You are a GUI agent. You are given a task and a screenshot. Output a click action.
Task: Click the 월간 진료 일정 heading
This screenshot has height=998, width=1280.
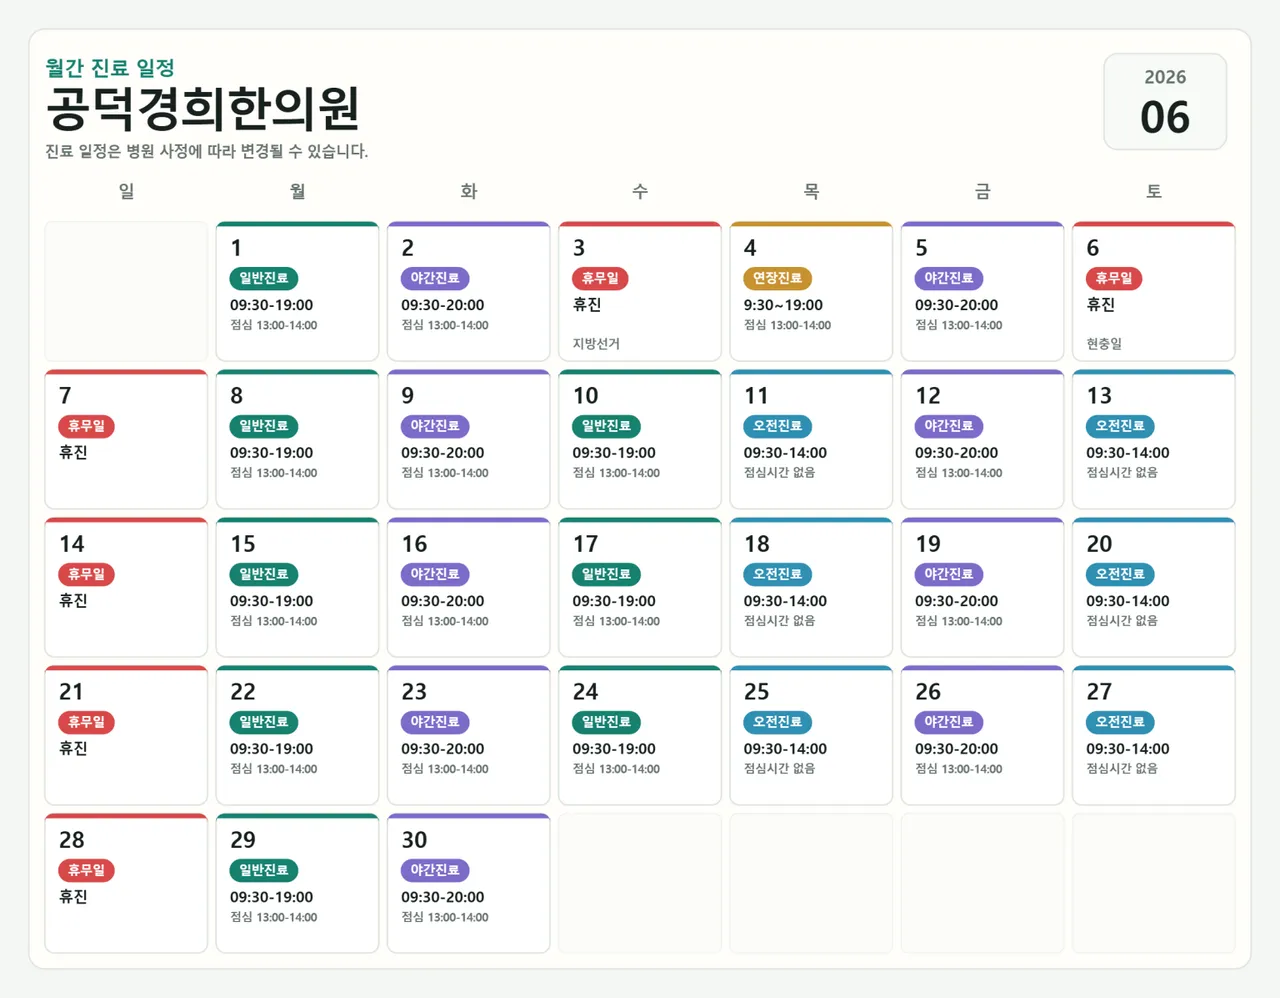pos(110,68)
